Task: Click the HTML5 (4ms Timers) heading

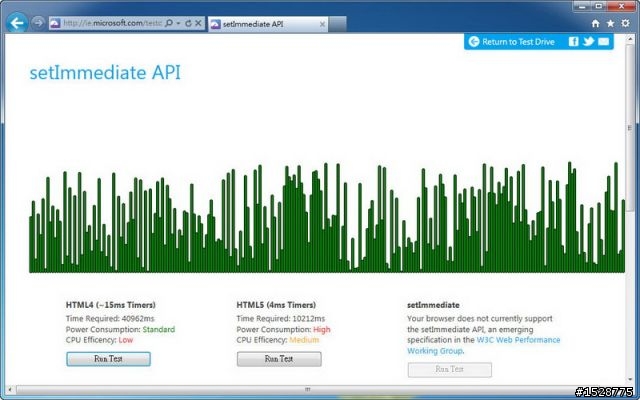Action: 276,305
